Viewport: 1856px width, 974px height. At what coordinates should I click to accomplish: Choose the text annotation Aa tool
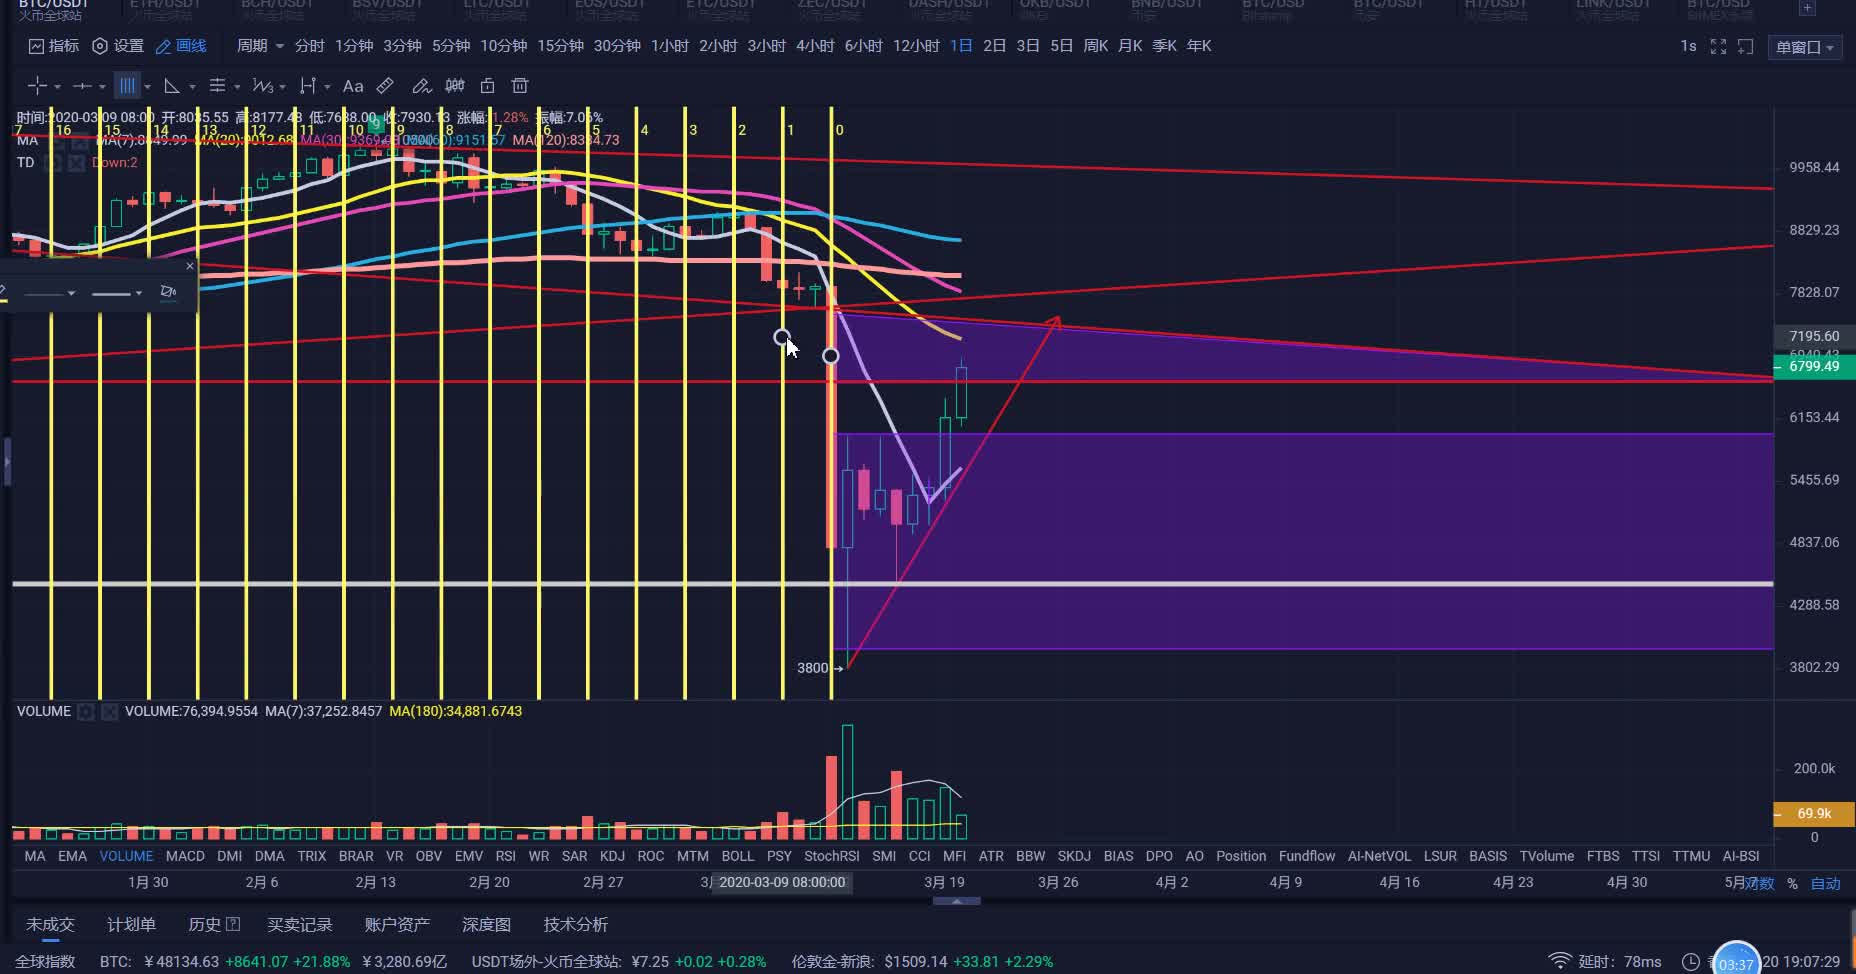352,86
